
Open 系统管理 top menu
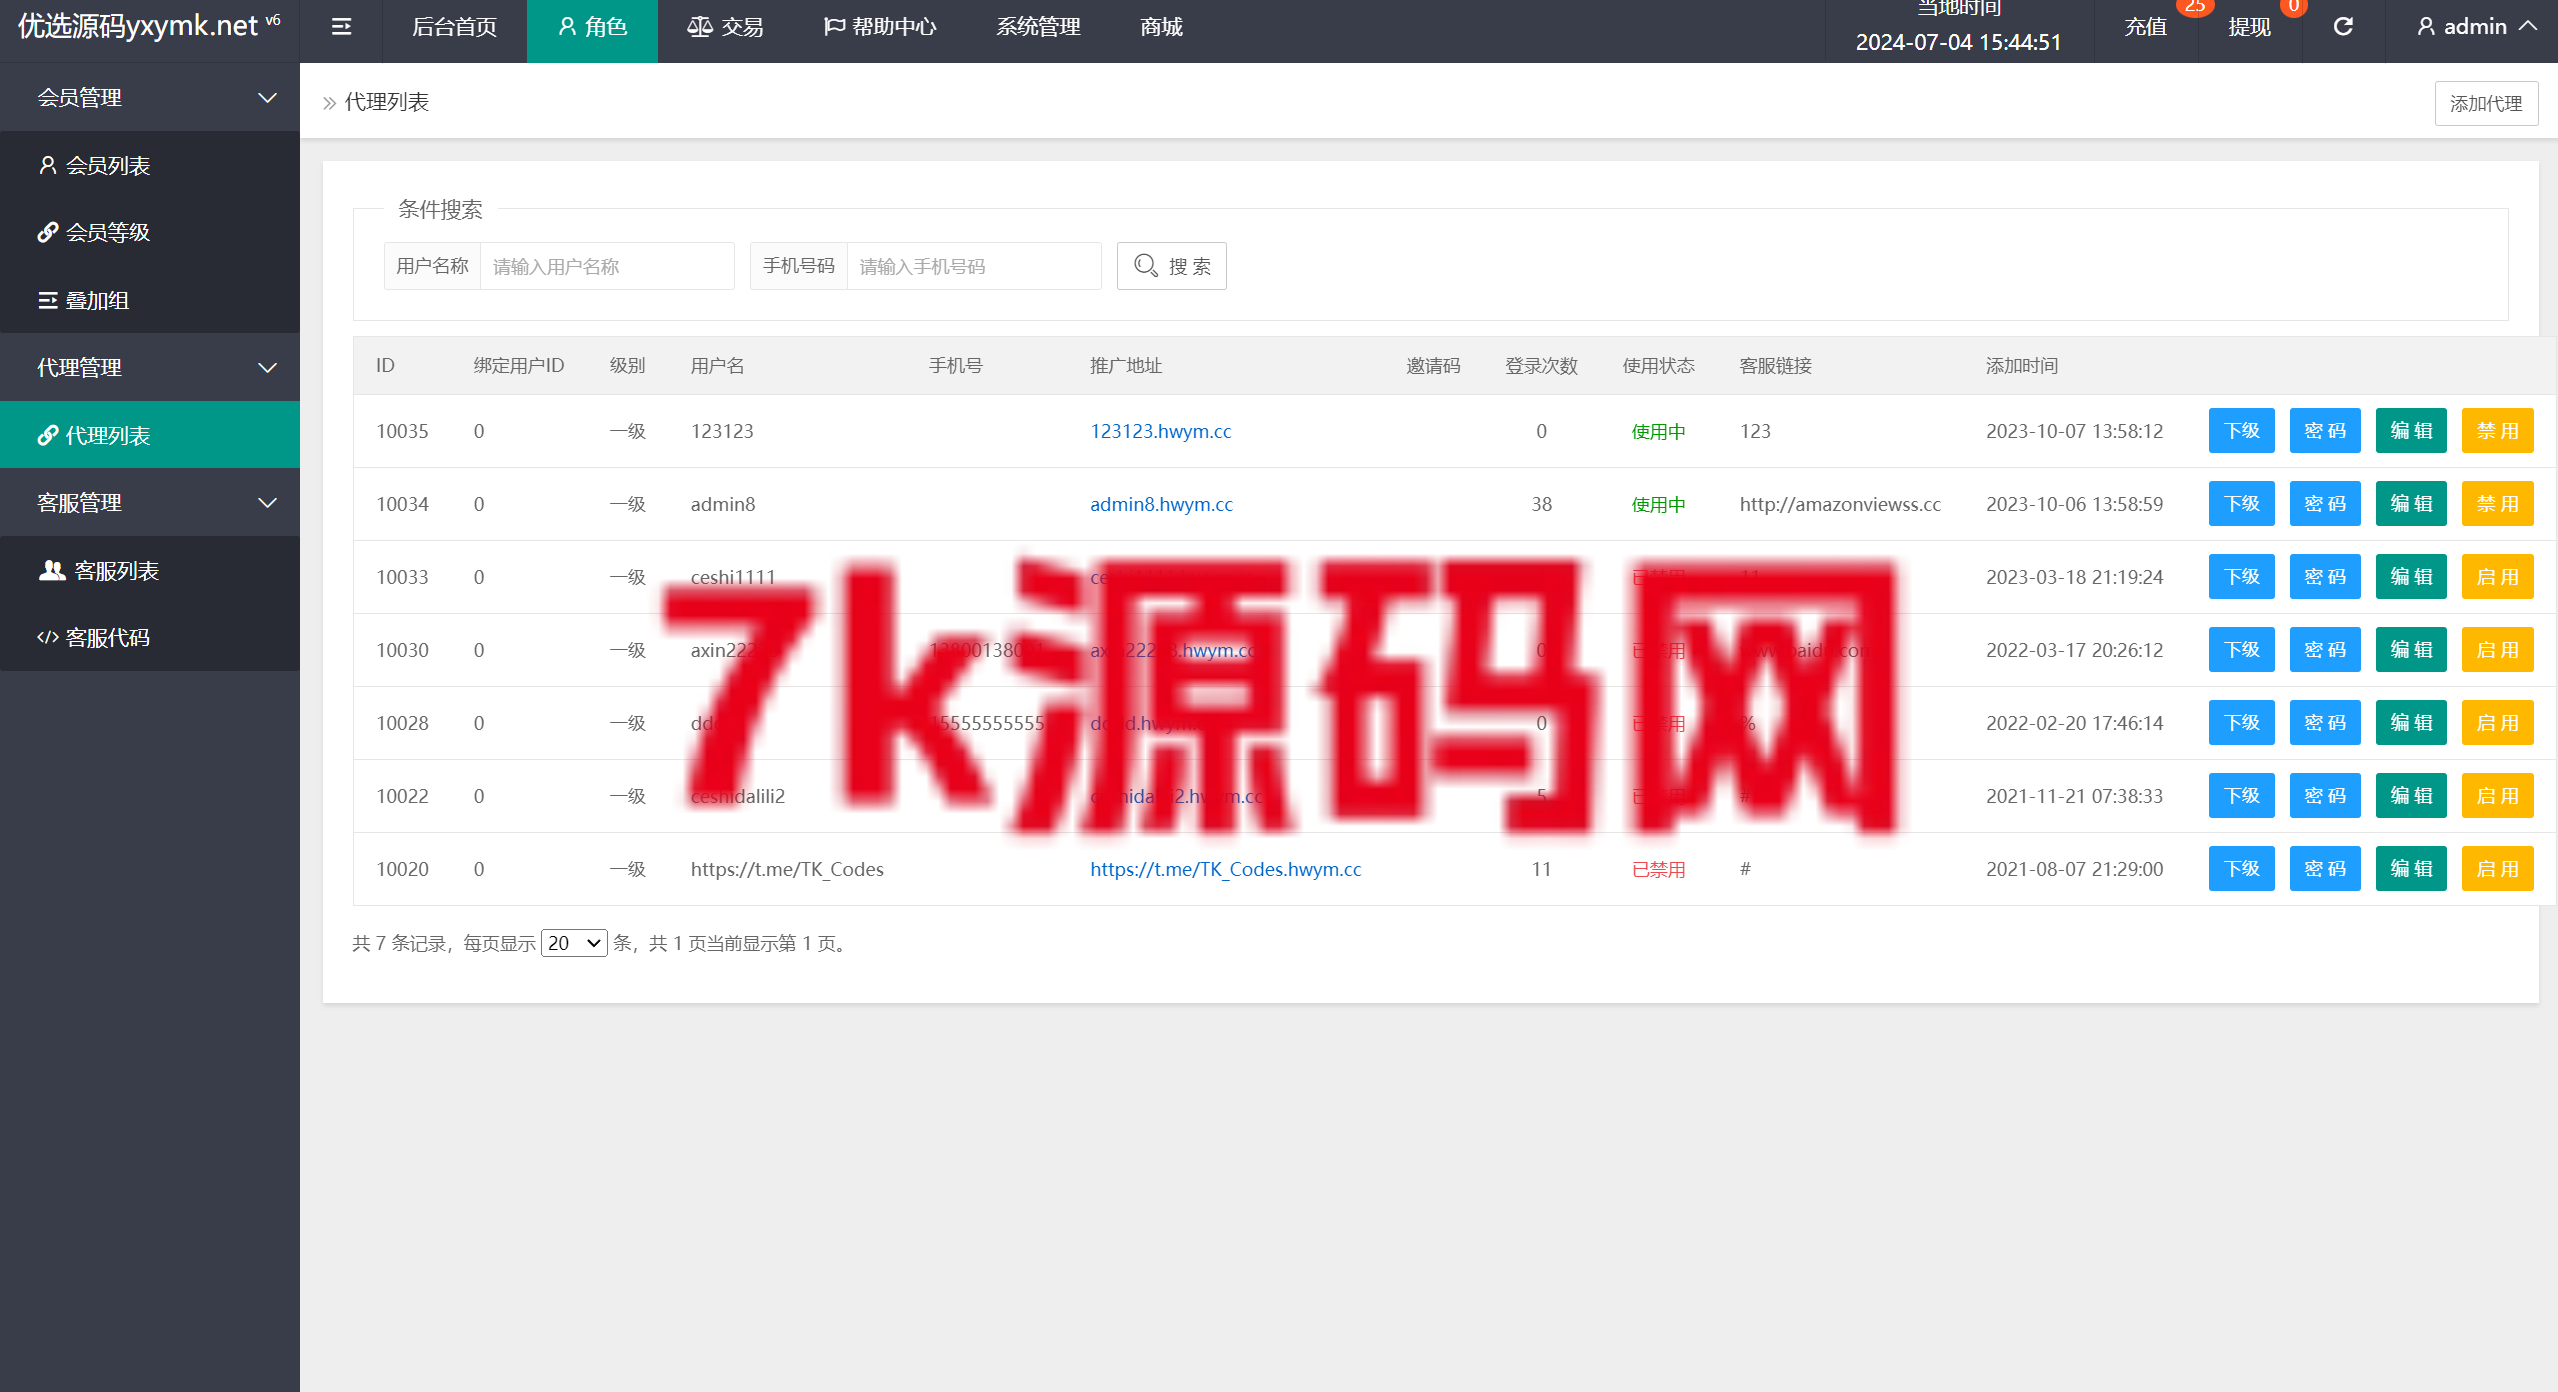1038,27
